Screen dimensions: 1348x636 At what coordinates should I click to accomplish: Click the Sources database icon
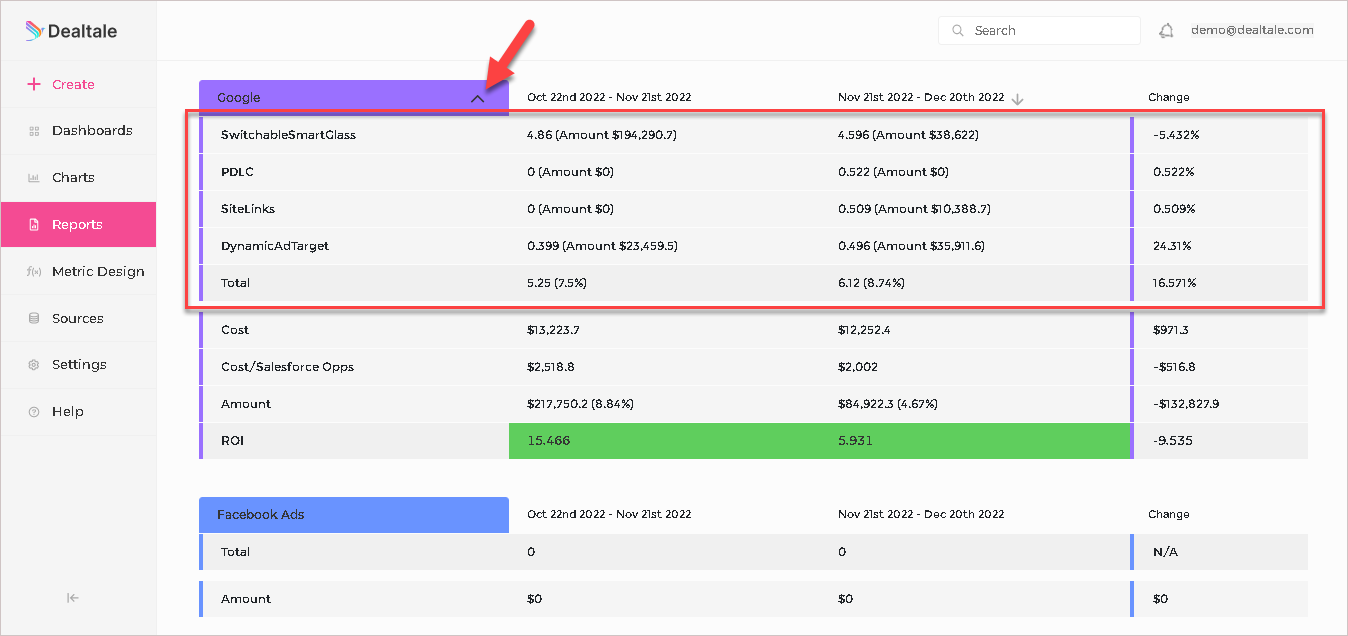[x=34, y=318]
